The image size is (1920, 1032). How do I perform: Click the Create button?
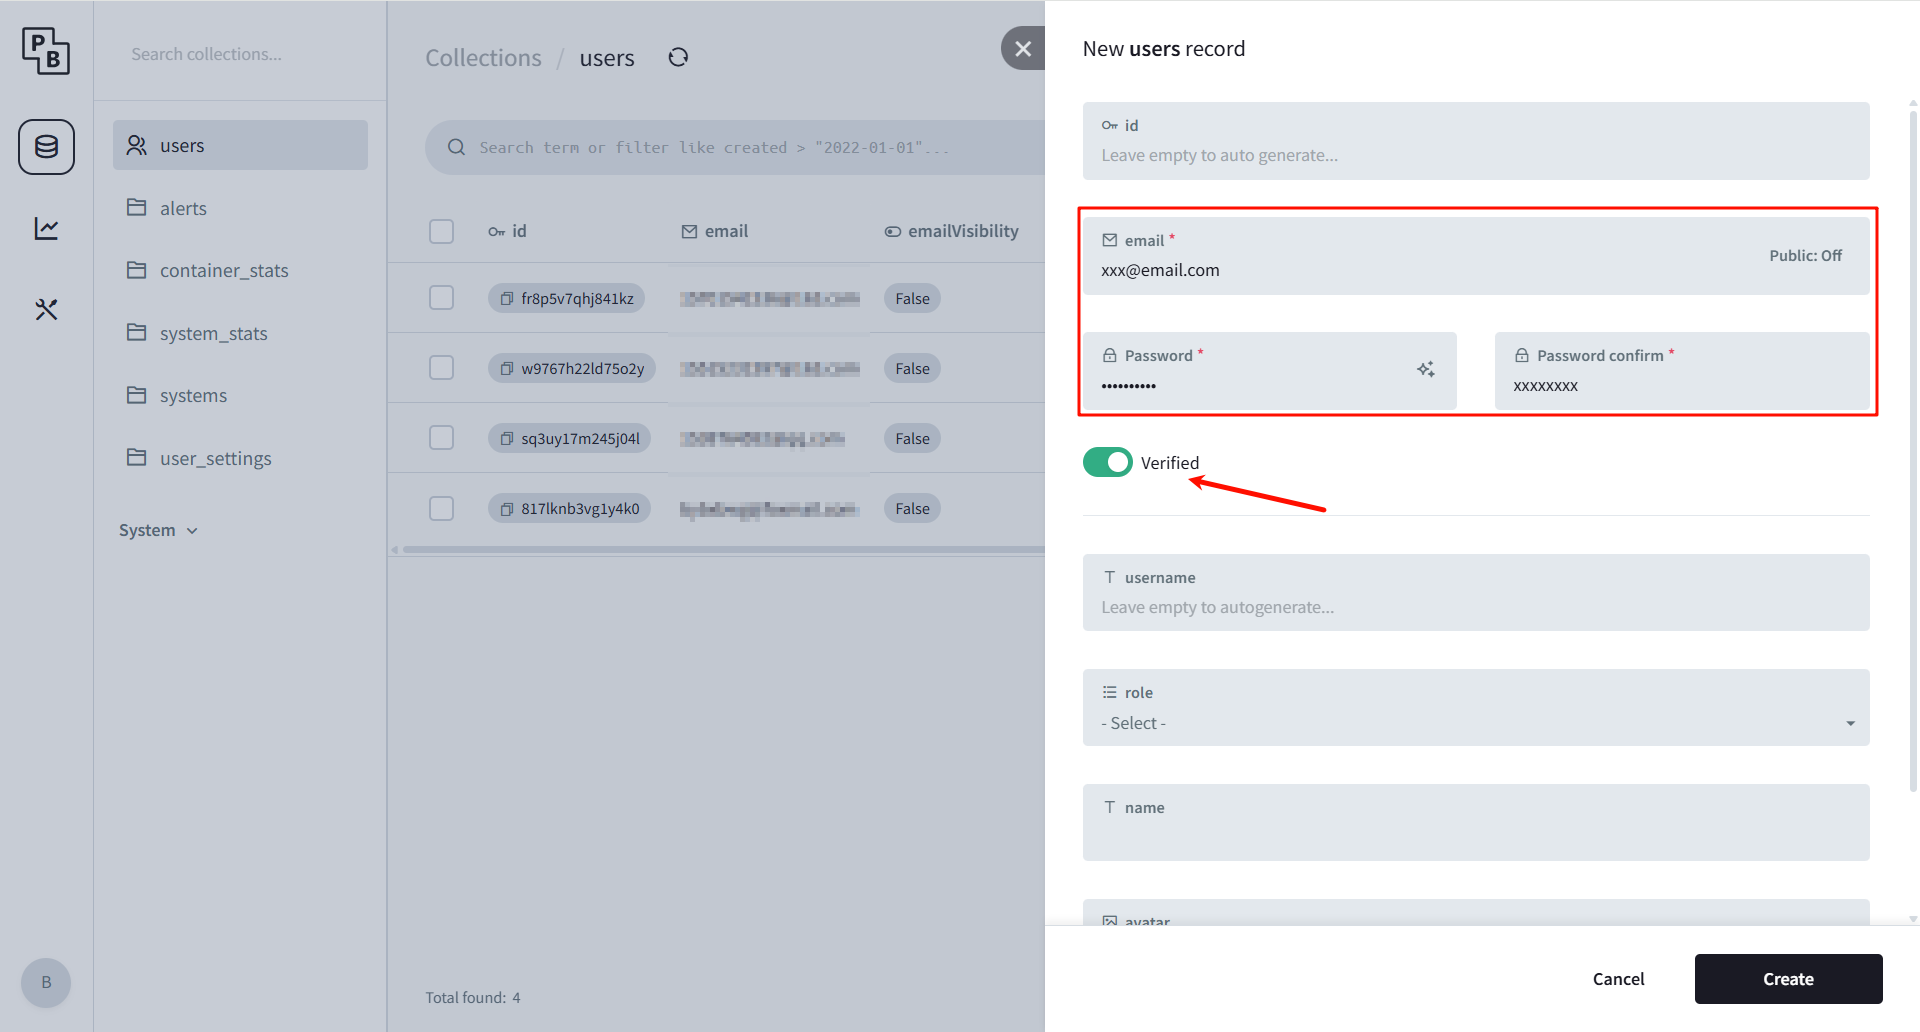(x=1788, y=979)
